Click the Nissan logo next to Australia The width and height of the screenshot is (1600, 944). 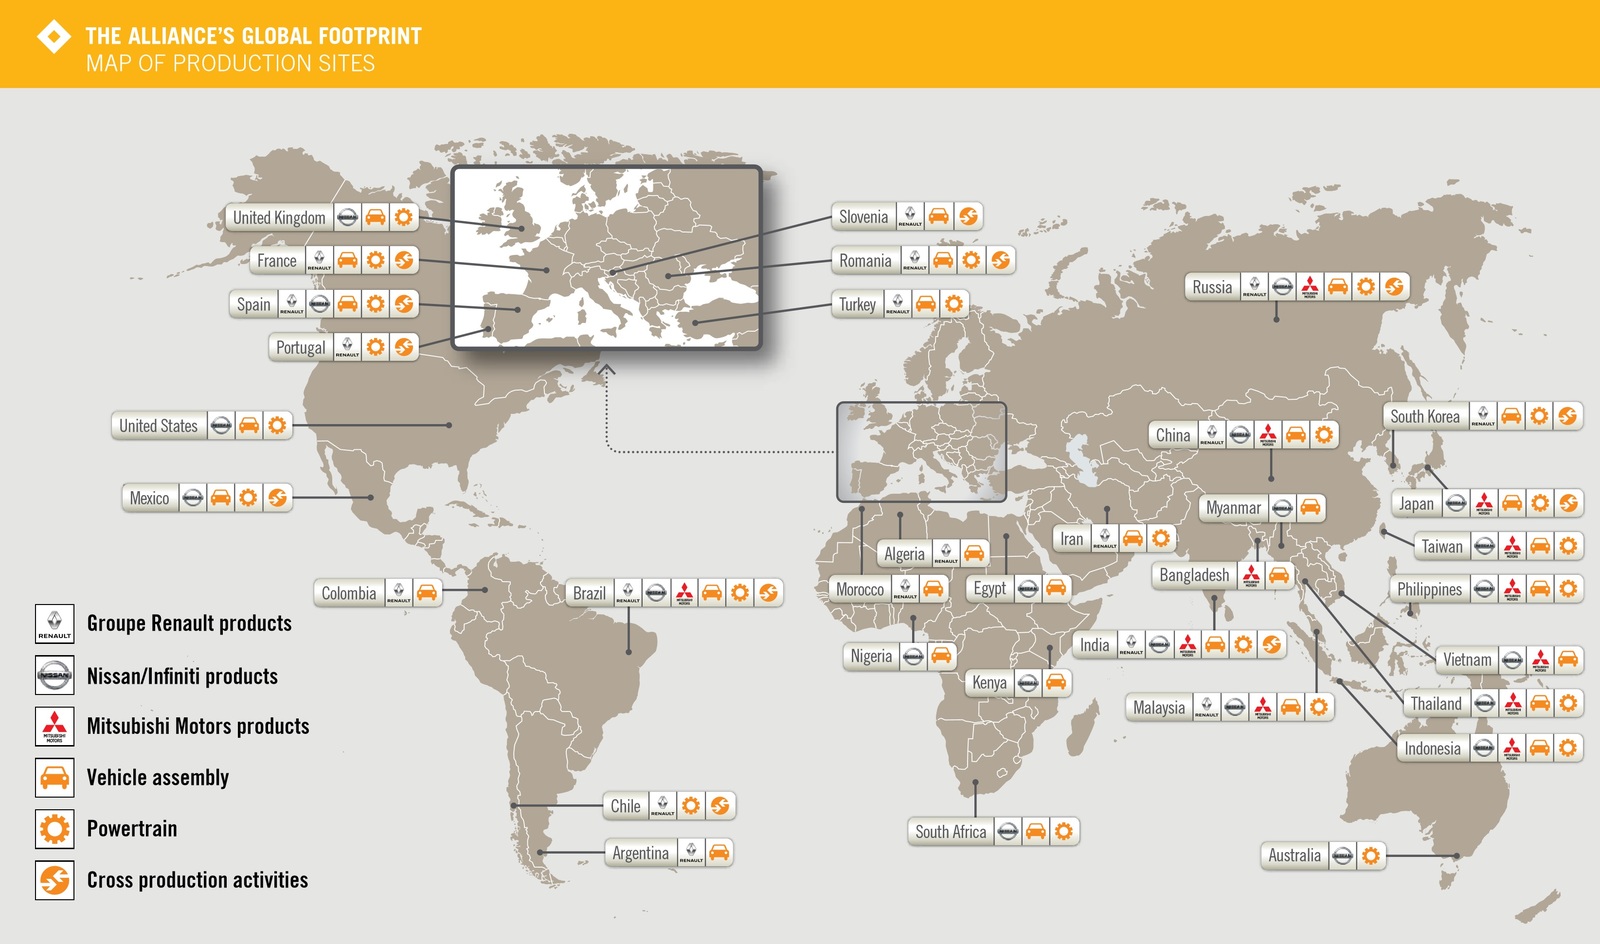pyautogui.click(x=1343, y=855)
